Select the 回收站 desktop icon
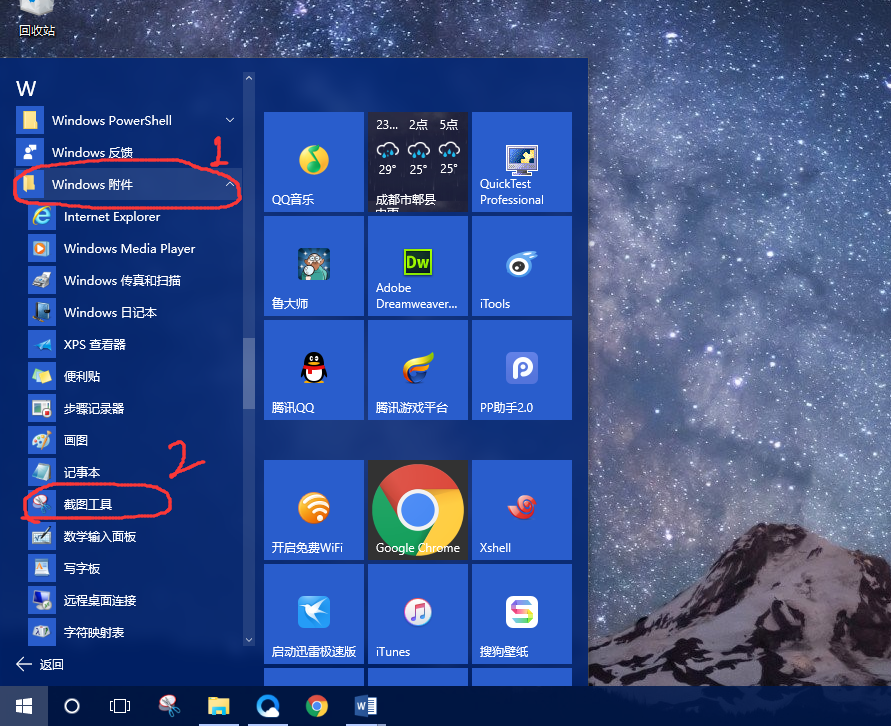 [x=37, y=19]
